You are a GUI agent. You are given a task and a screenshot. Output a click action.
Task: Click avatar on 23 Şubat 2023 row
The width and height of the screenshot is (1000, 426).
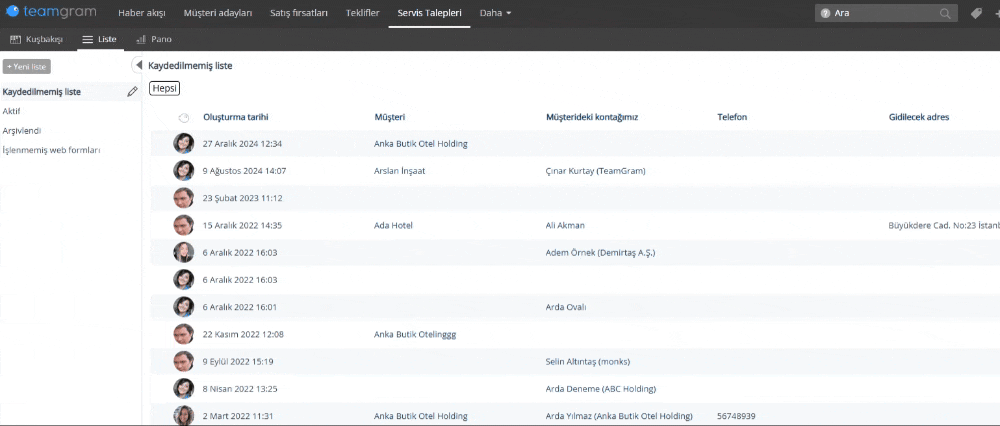coord(184,198)
